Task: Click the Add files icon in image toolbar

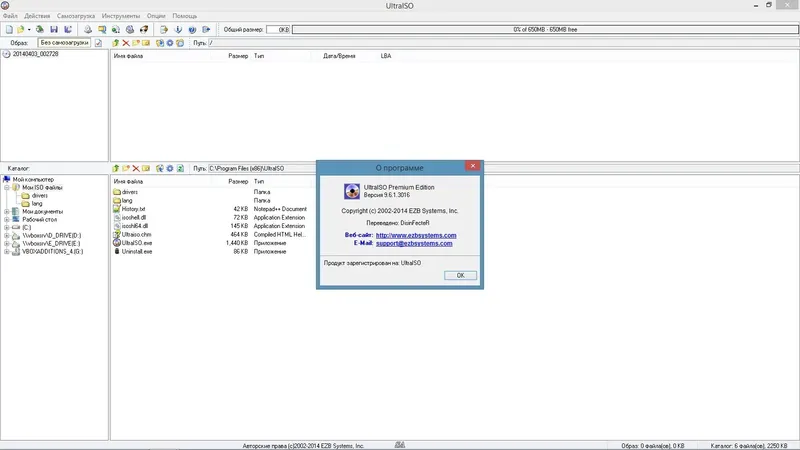Action: [160, 43]
